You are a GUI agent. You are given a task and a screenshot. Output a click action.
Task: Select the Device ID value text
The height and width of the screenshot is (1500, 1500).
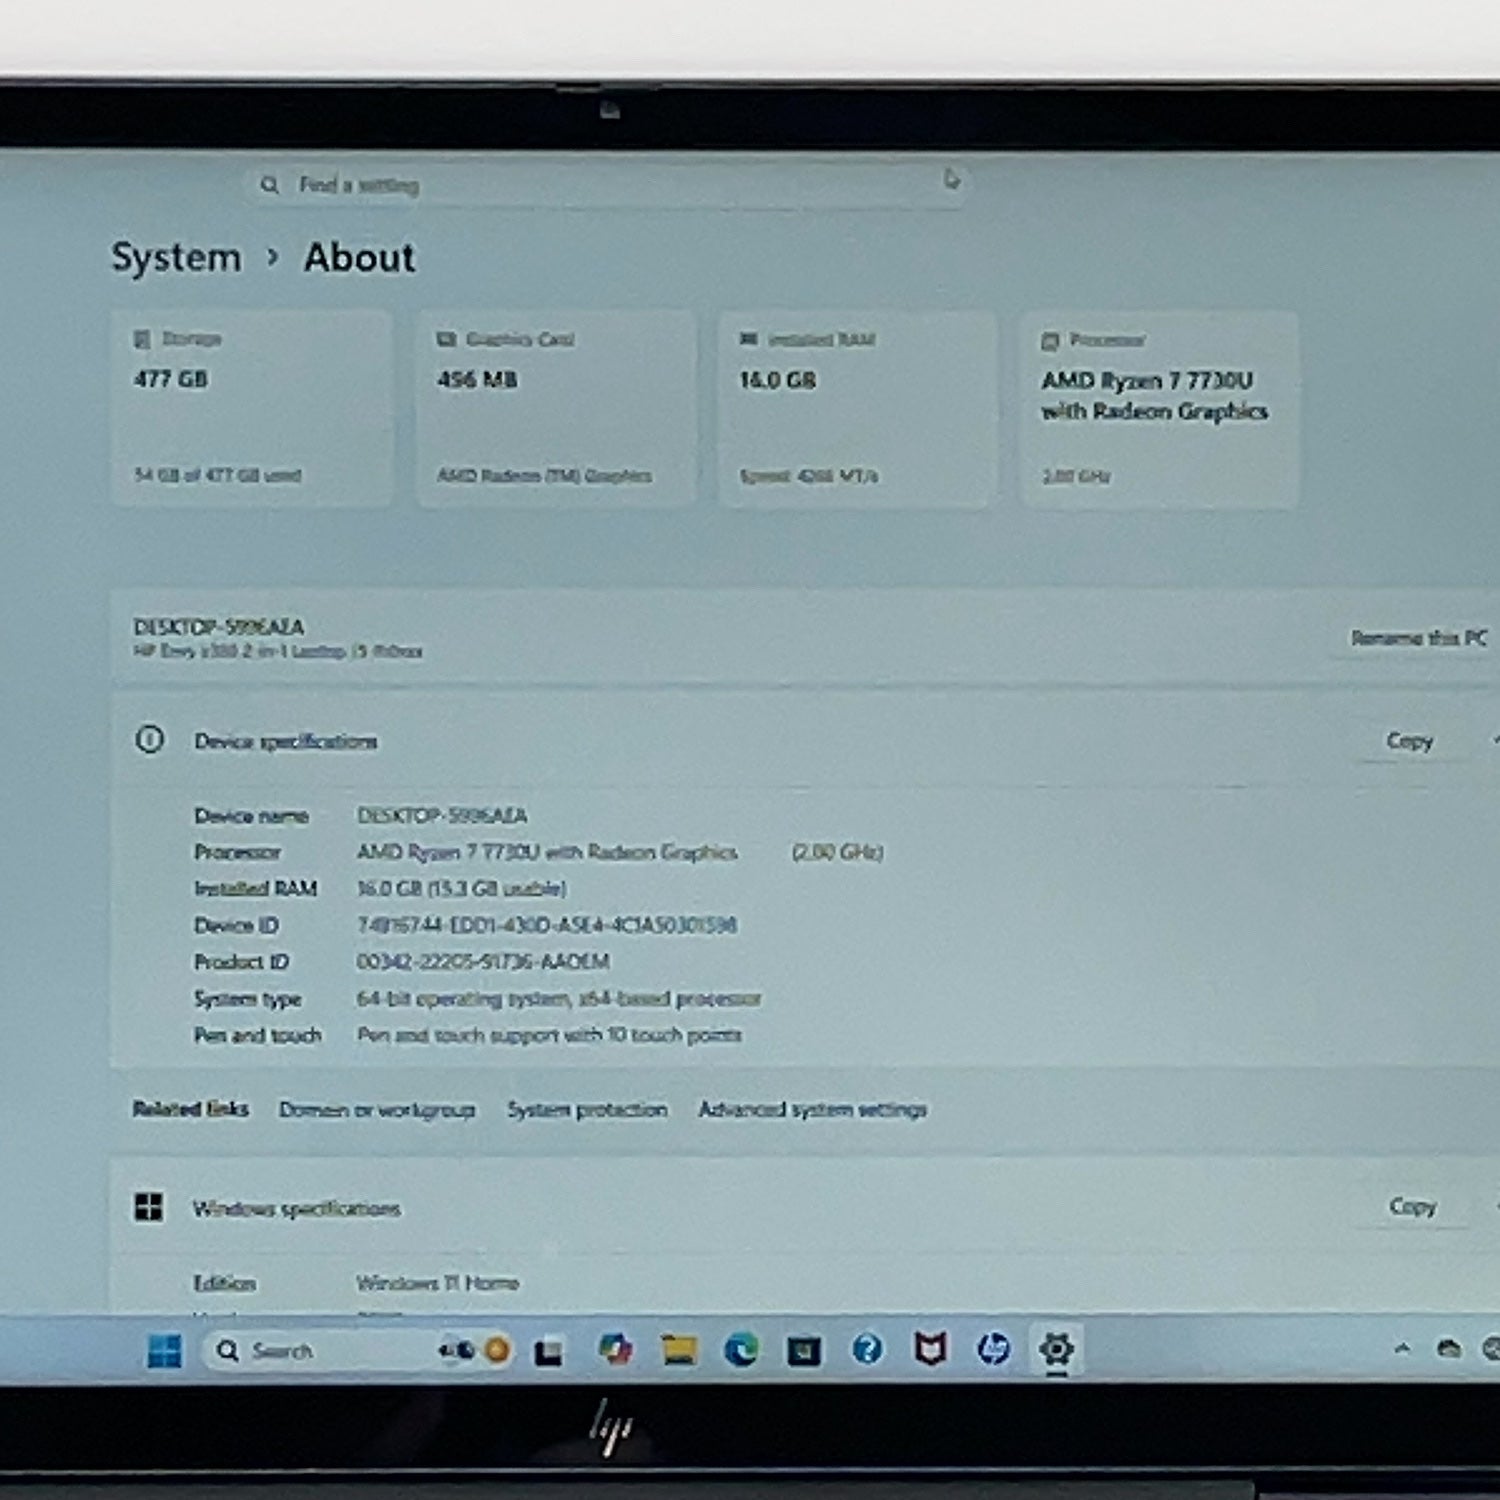(547, 925)
